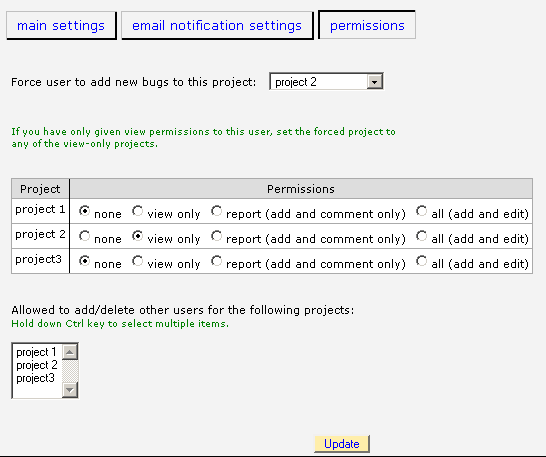This screenshot has height=457, width=546.
Task: Click the Permissions column header
Action: [301, 189]
